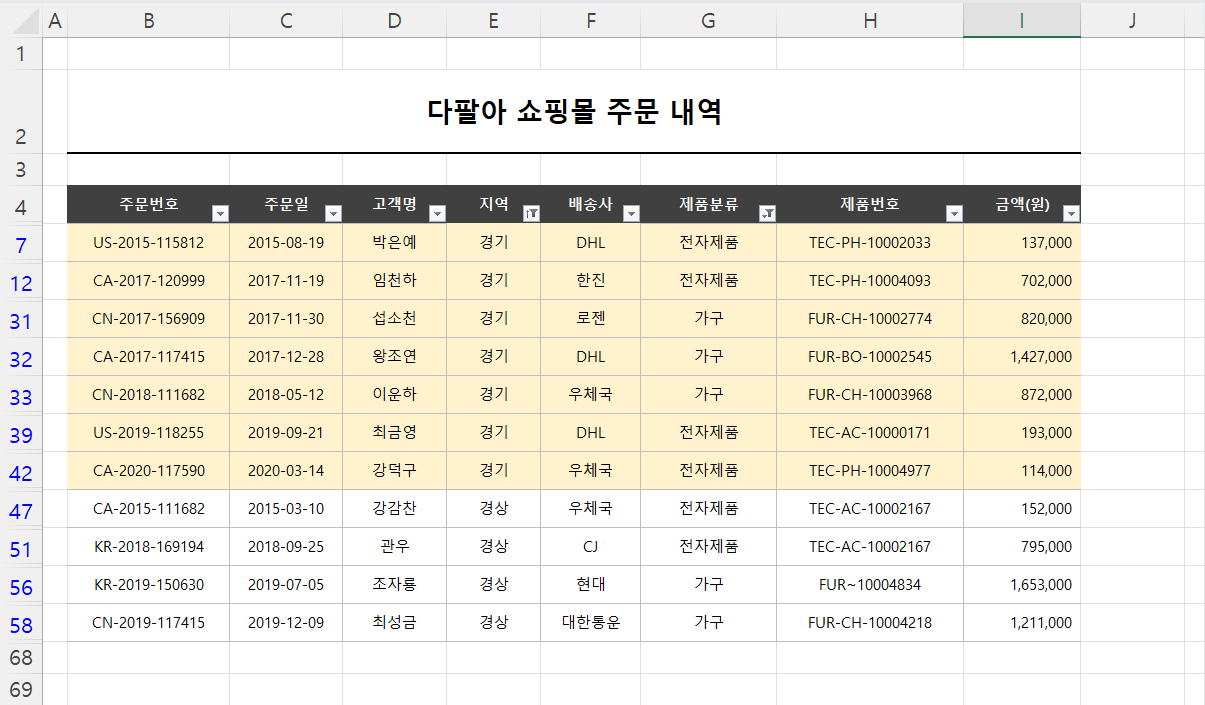1205x705 pixels.
Task: Select filtered row 58 header
Action: point(21,625)
